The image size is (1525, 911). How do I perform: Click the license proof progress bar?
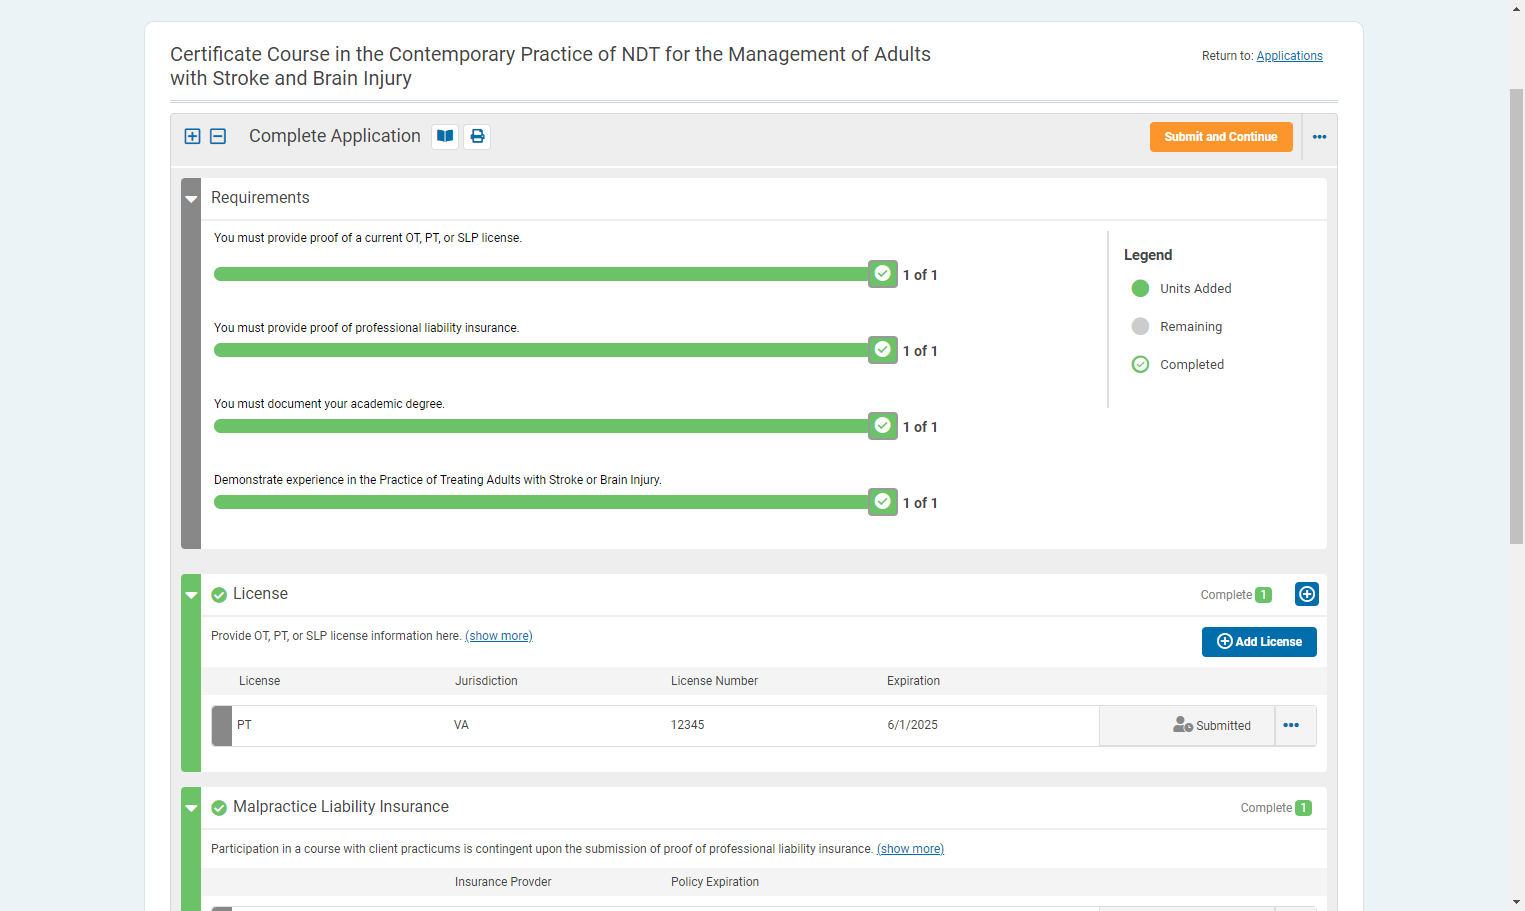[542, 274]
